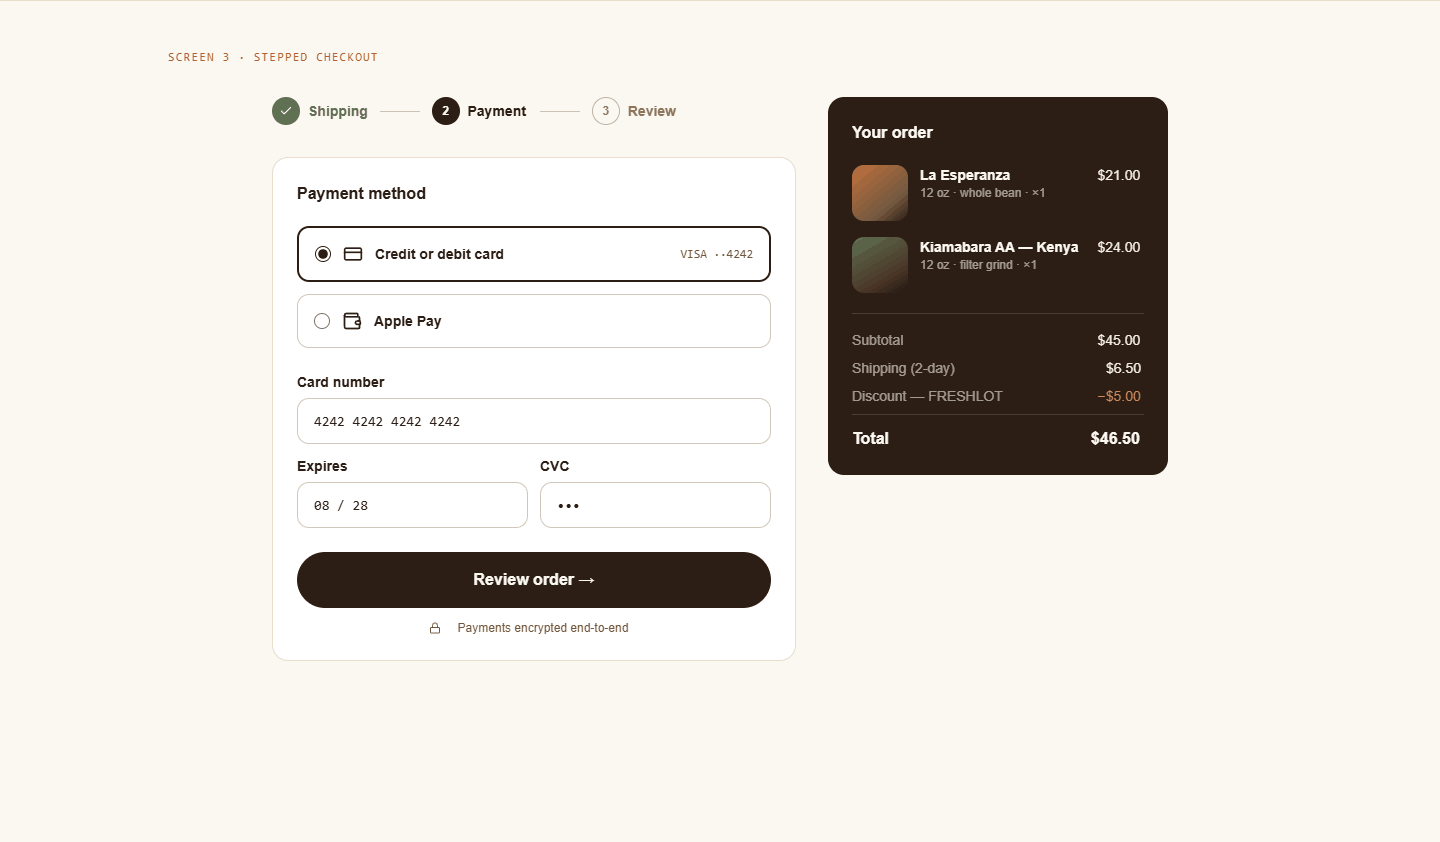Click the $24.00 item price
The image size is (1440, 842).
click(1119, 247)
